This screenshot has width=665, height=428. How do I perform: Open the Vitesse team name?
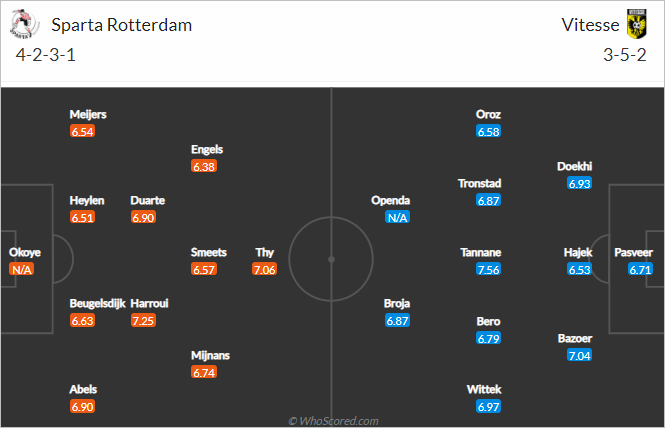[x=590, y=25]
